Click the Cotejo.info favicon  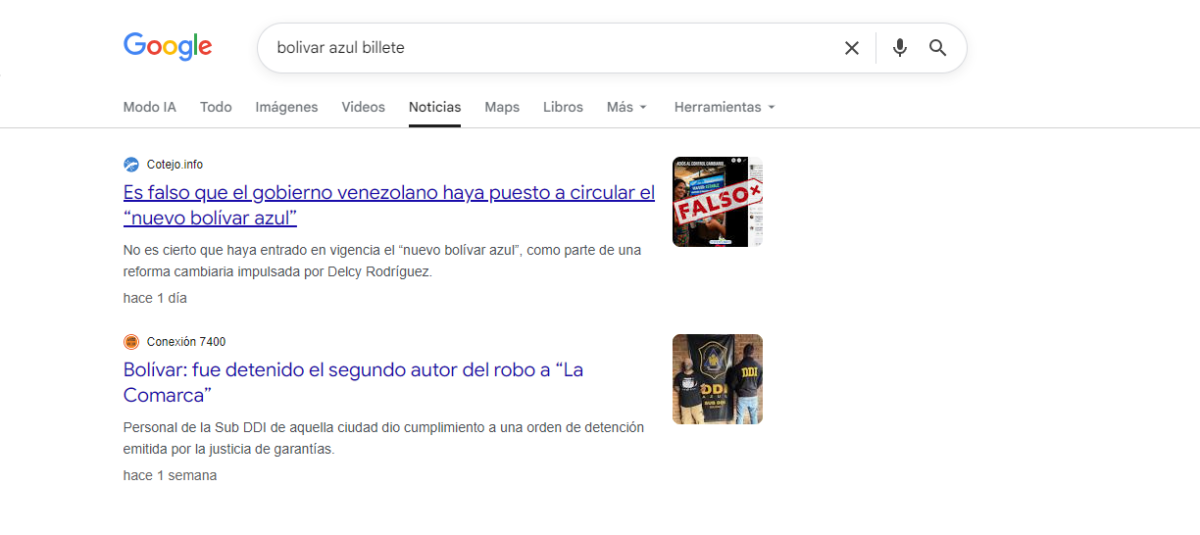pos(131,164)
